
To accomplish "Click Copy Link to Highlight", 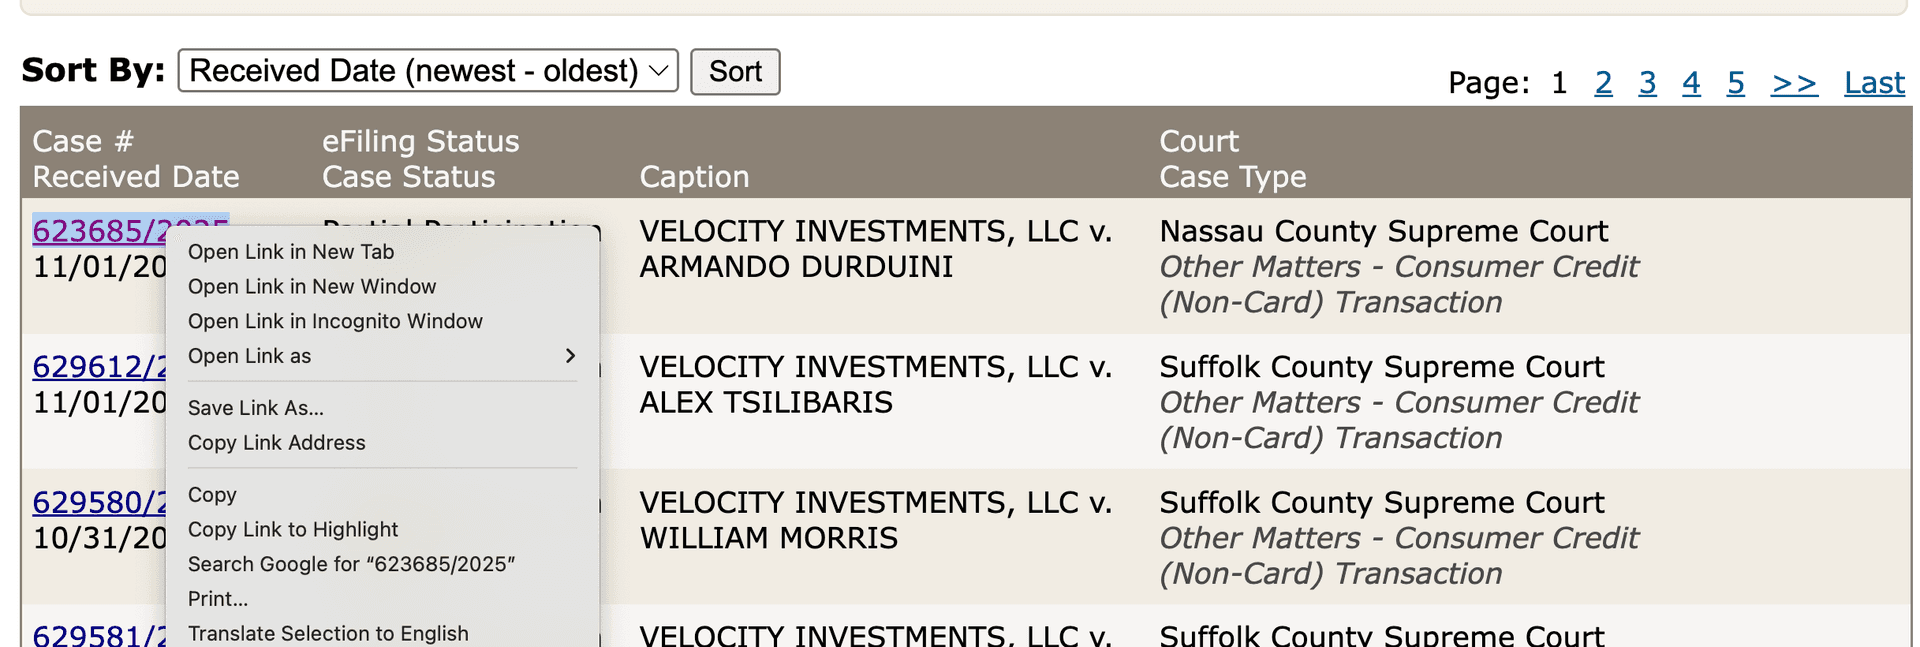I will [x=292, y=529].
